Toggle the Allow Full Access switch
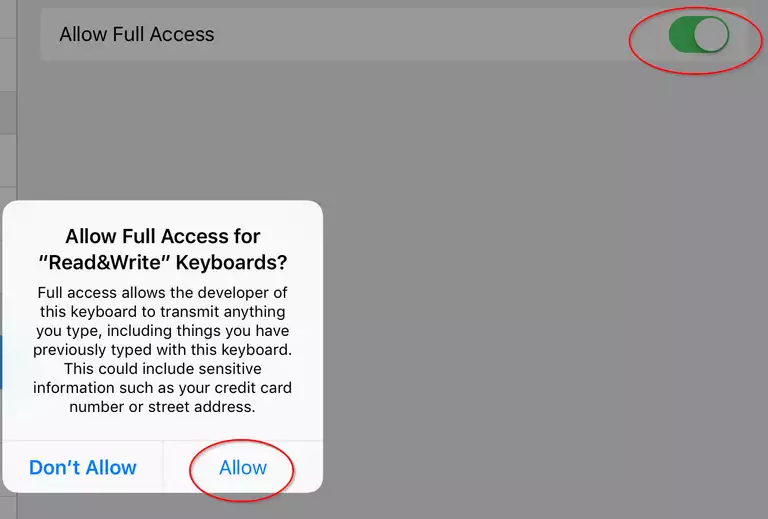This screenshot has width=768, height=519. pyautogui.click(x=698, y=34)
